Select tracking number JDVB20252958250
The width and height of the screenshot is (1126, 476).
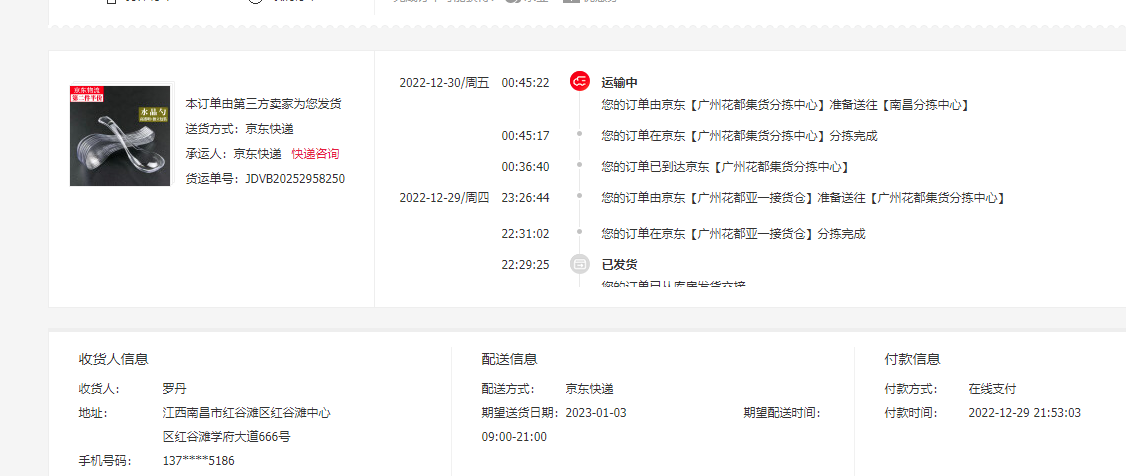click(295, 179)
